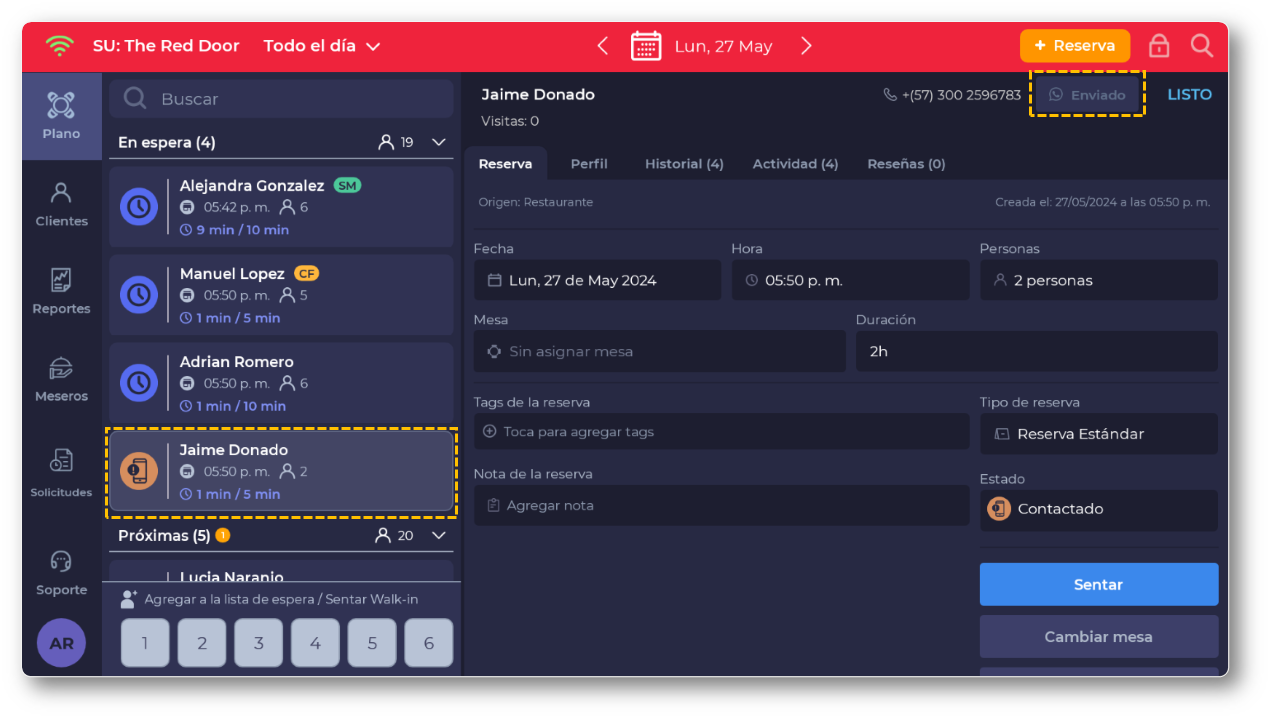Switch to the Perfil tab
1271x719 pixels.
click(x=589, y=164)
